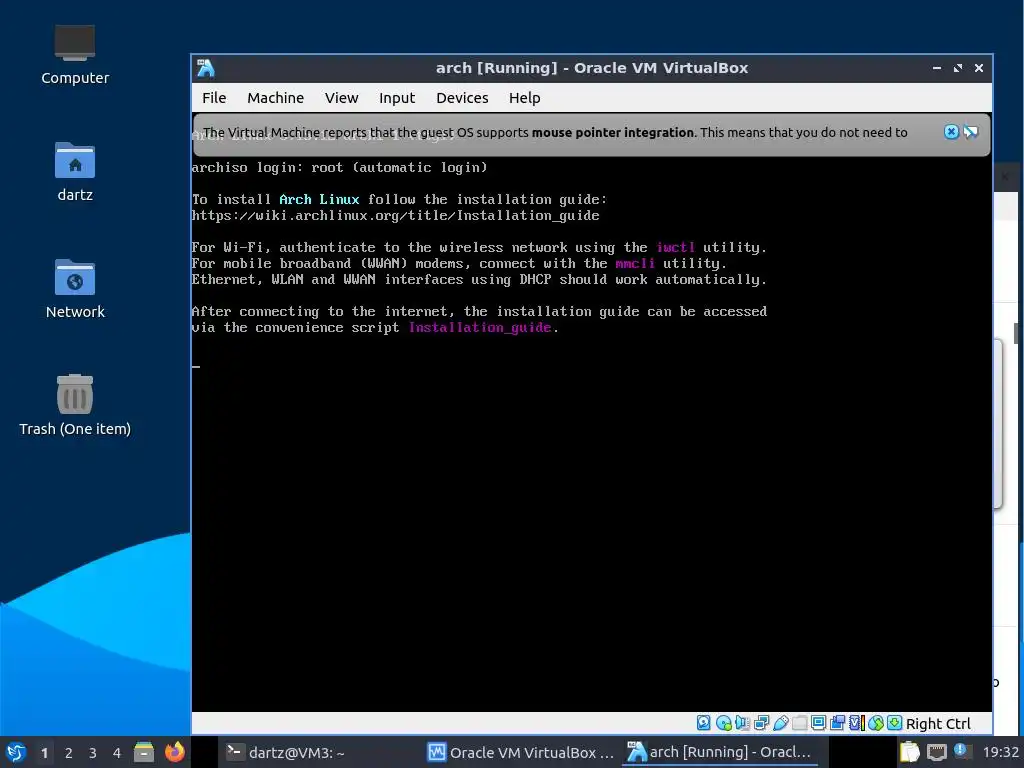Open the application start menu in the taskbar
The height and width of the screenshot is (768, 1024).
[x=16, y=752]
